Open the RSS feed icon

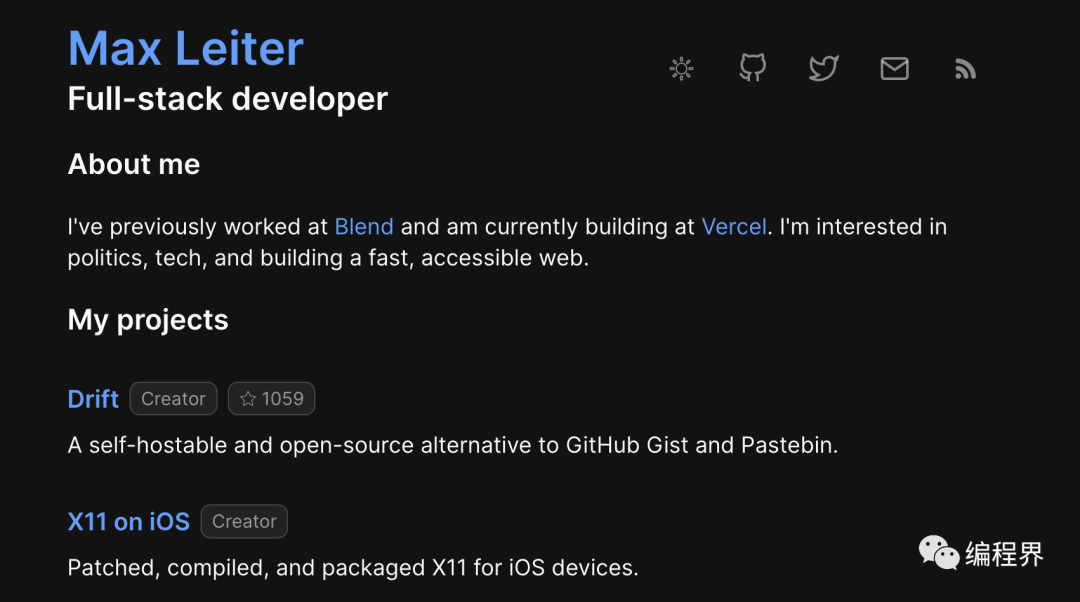point(965,69)
